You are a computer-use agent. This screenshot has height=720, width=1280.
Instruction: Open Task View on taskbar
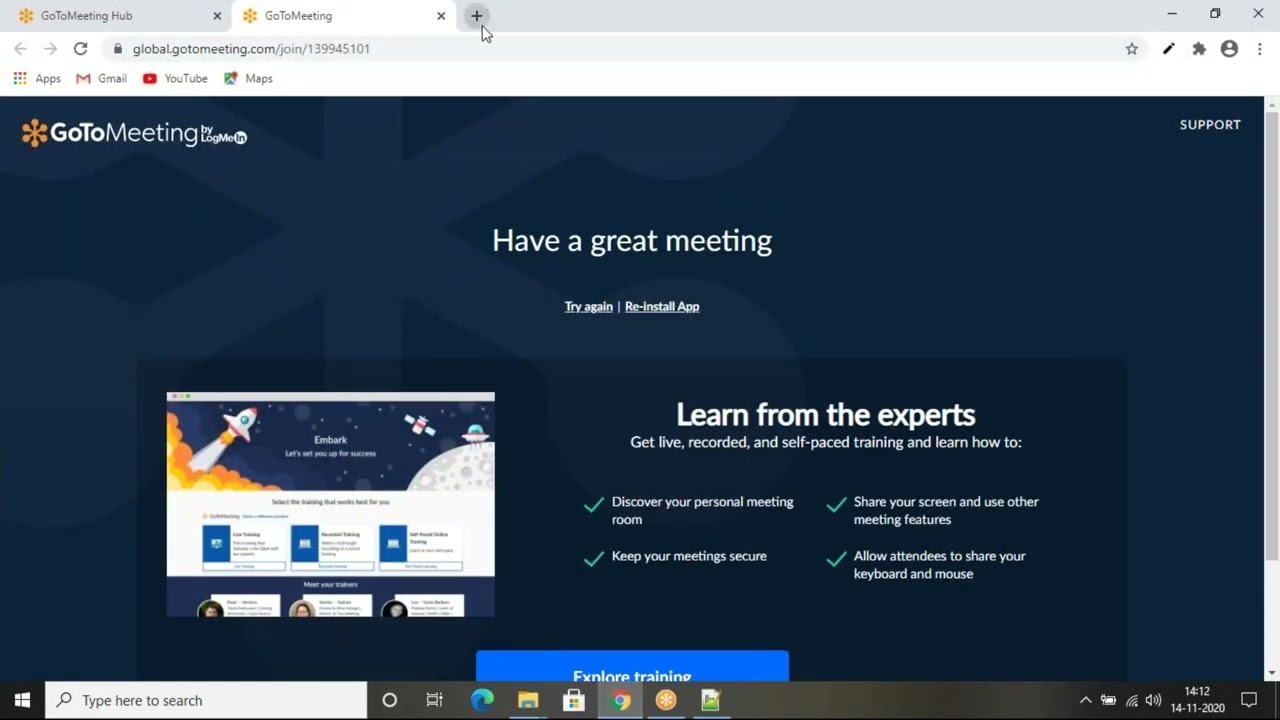[x=434, y=700]
